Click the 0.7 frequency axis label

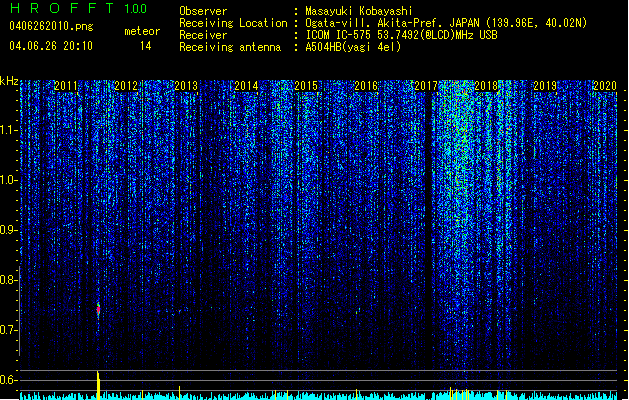coord(8,330)
